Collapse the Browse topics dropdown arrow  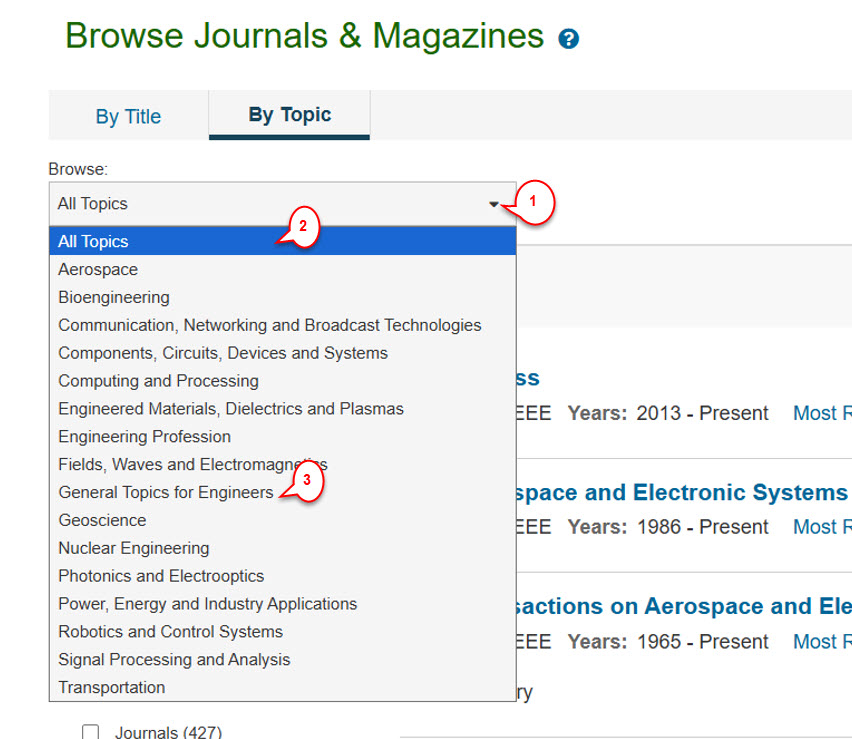494,204
